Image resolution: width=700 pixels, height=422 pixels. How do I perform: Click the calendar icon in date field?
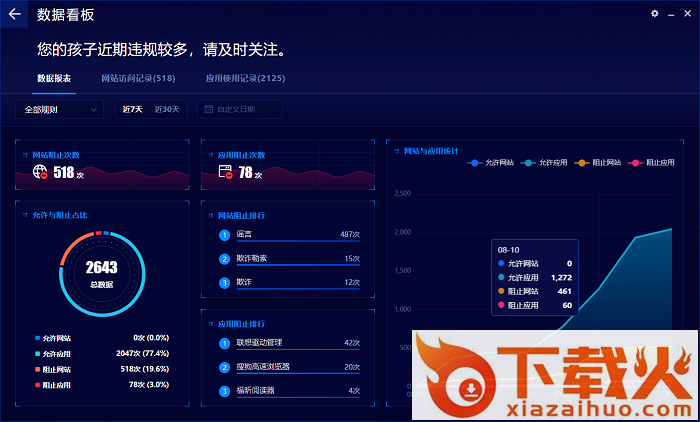point(208,109)
